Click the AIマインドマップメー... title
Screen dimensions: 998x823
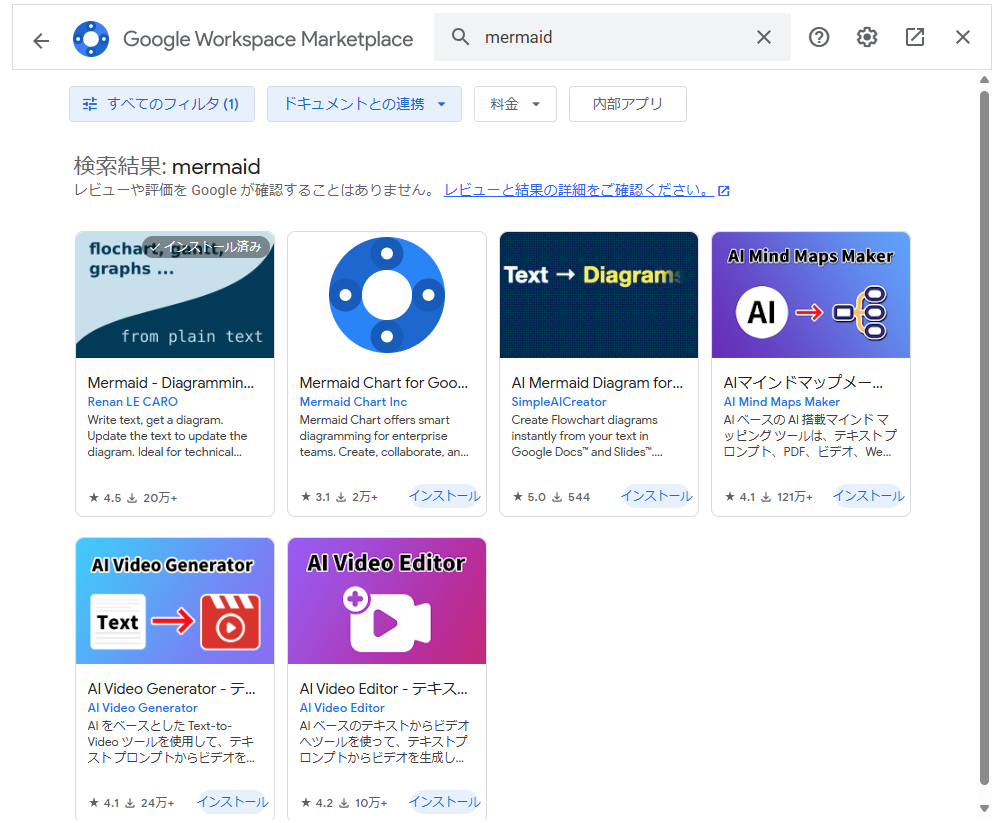[x=803, y=383]
